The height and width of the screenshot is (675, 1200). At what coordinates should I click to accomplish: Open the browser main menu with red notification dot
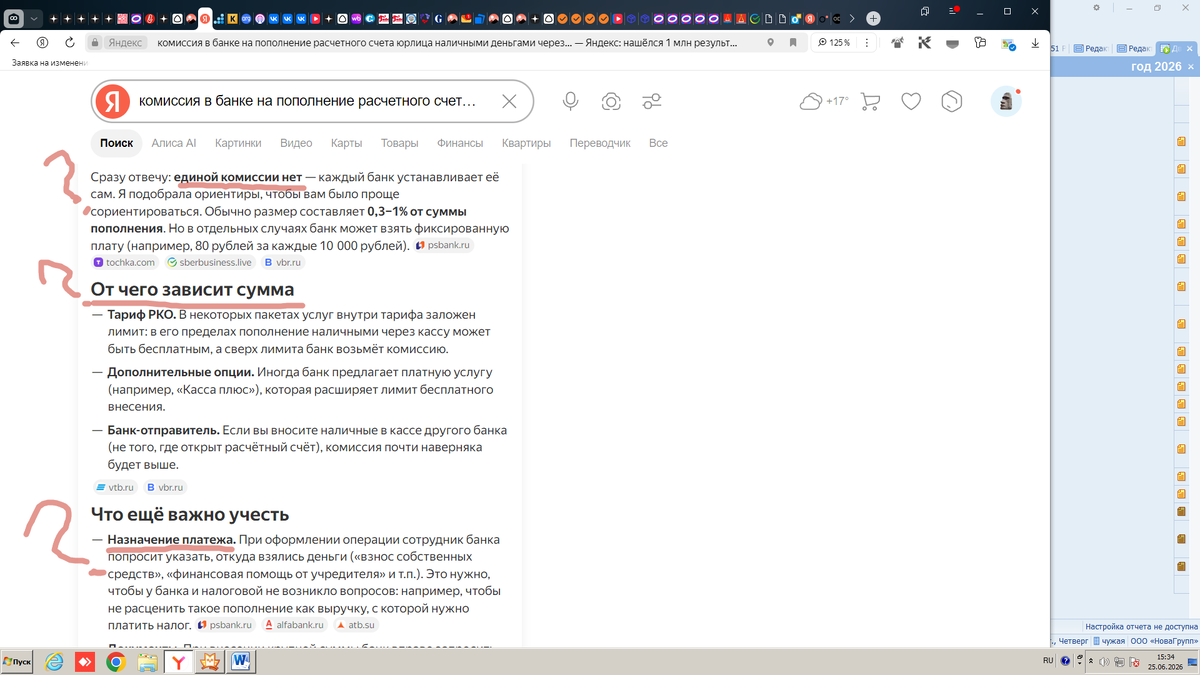[x=951, y=12]
